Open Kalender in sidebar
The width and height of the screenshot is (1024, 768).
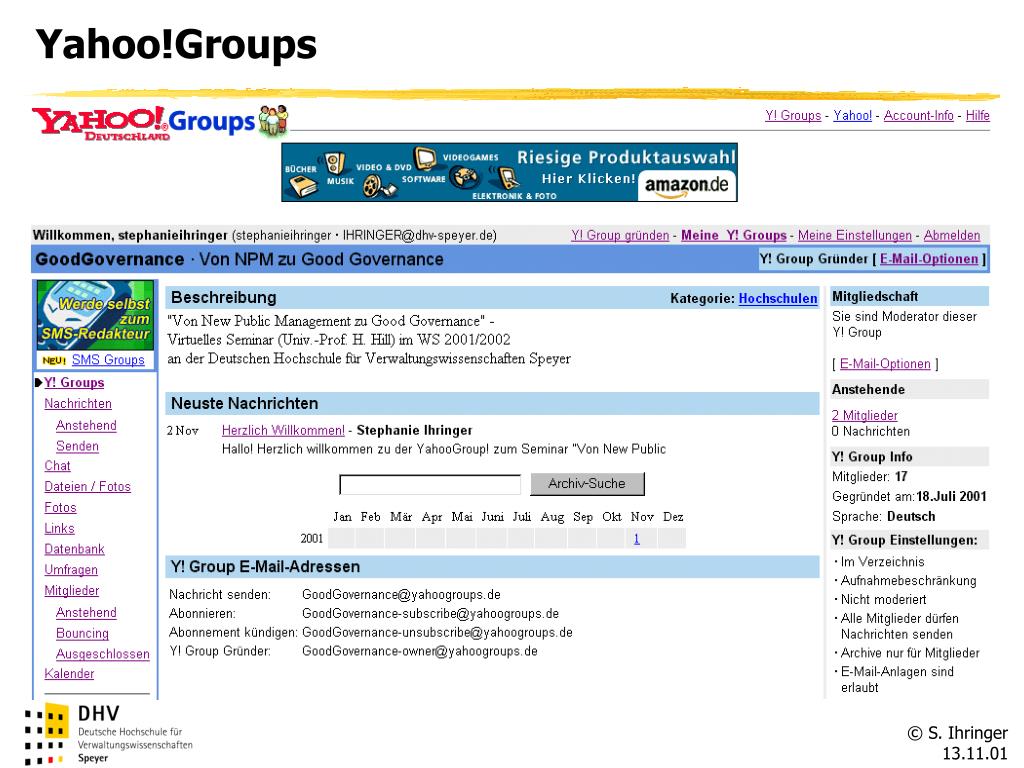[x=69, y=674]
